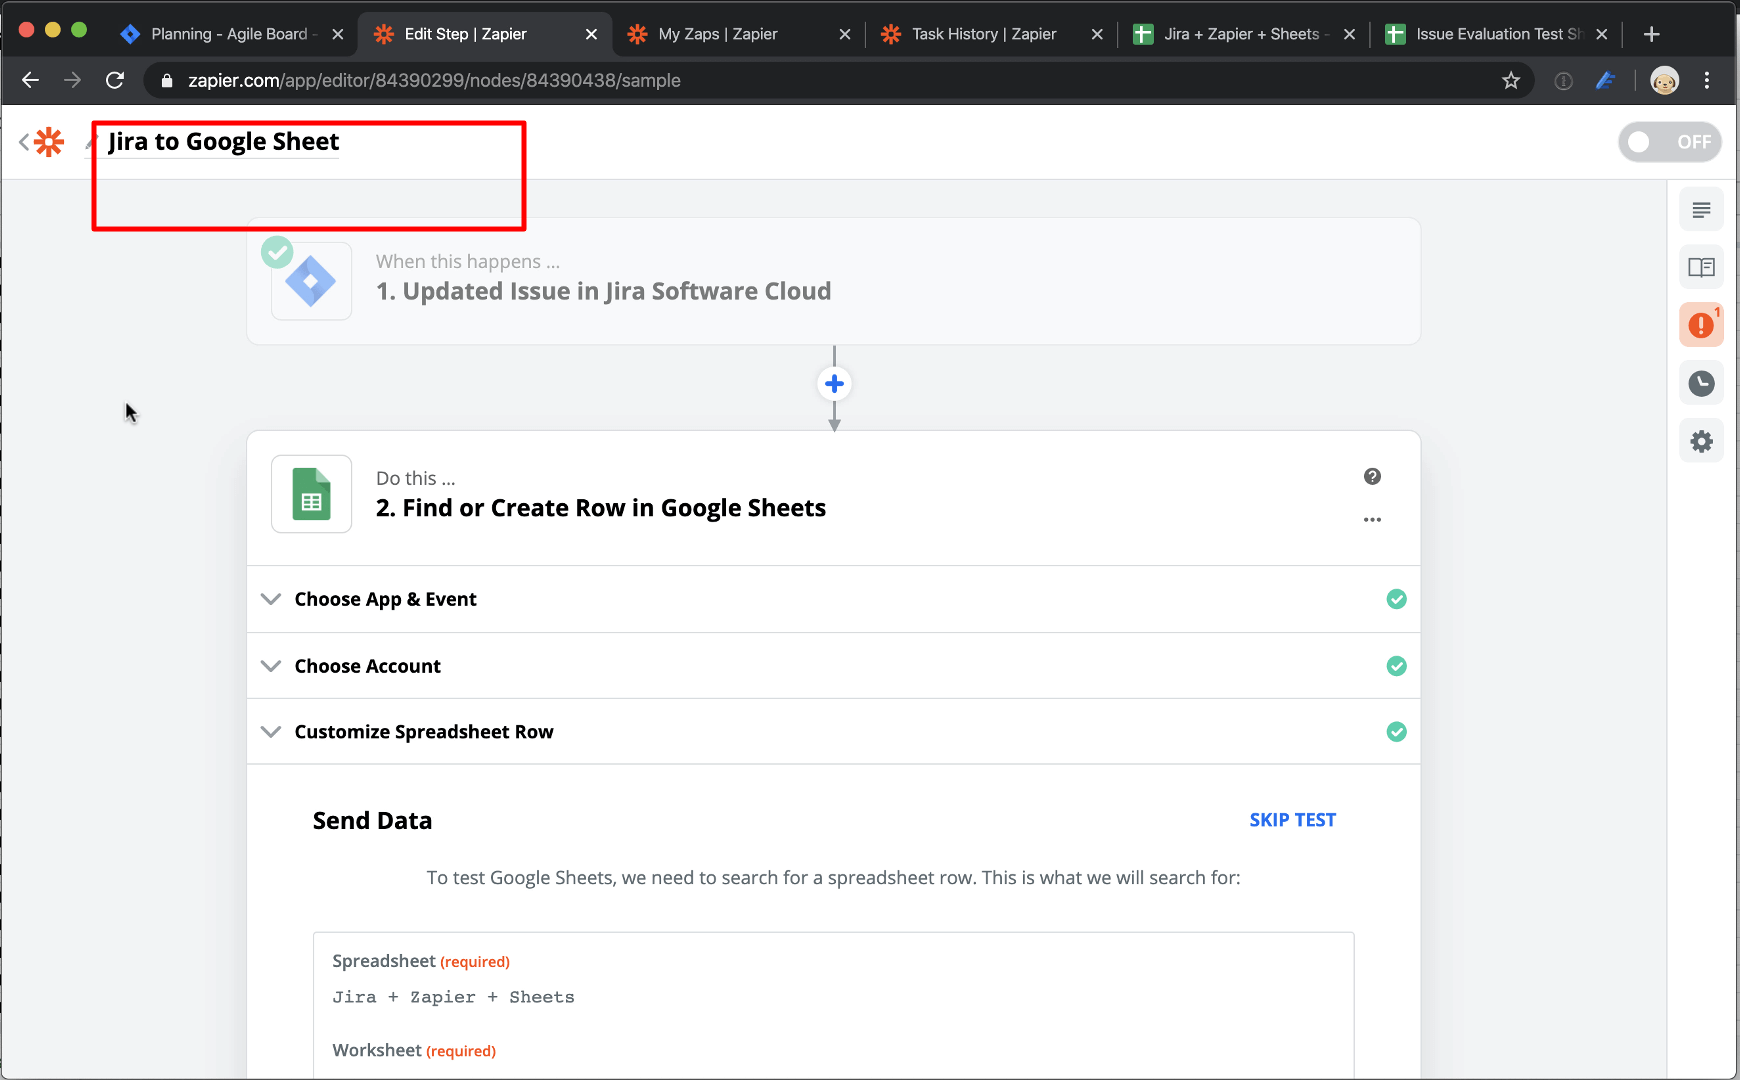Viewport: 1740px width, 1080px height.
Task: Click step title Find or Create Row
Action: point(600,508)
